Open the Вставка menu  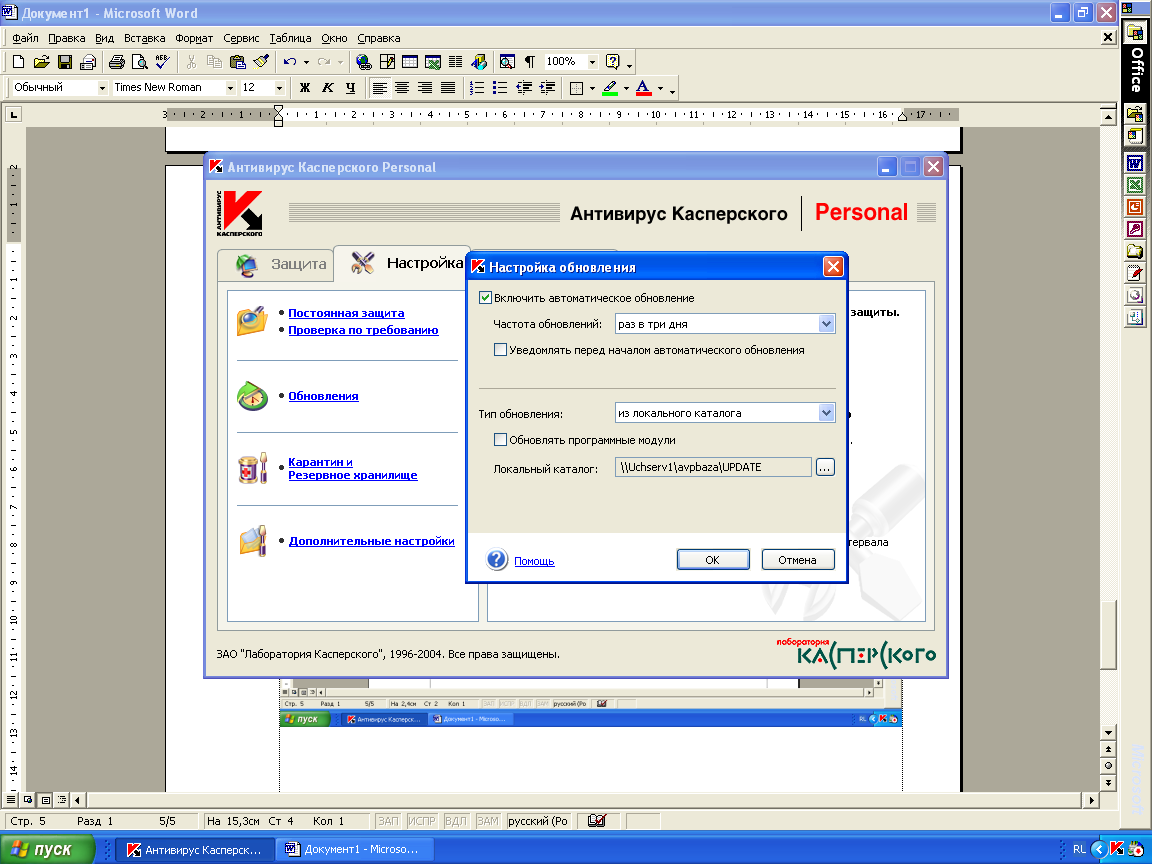click(145, 38)
